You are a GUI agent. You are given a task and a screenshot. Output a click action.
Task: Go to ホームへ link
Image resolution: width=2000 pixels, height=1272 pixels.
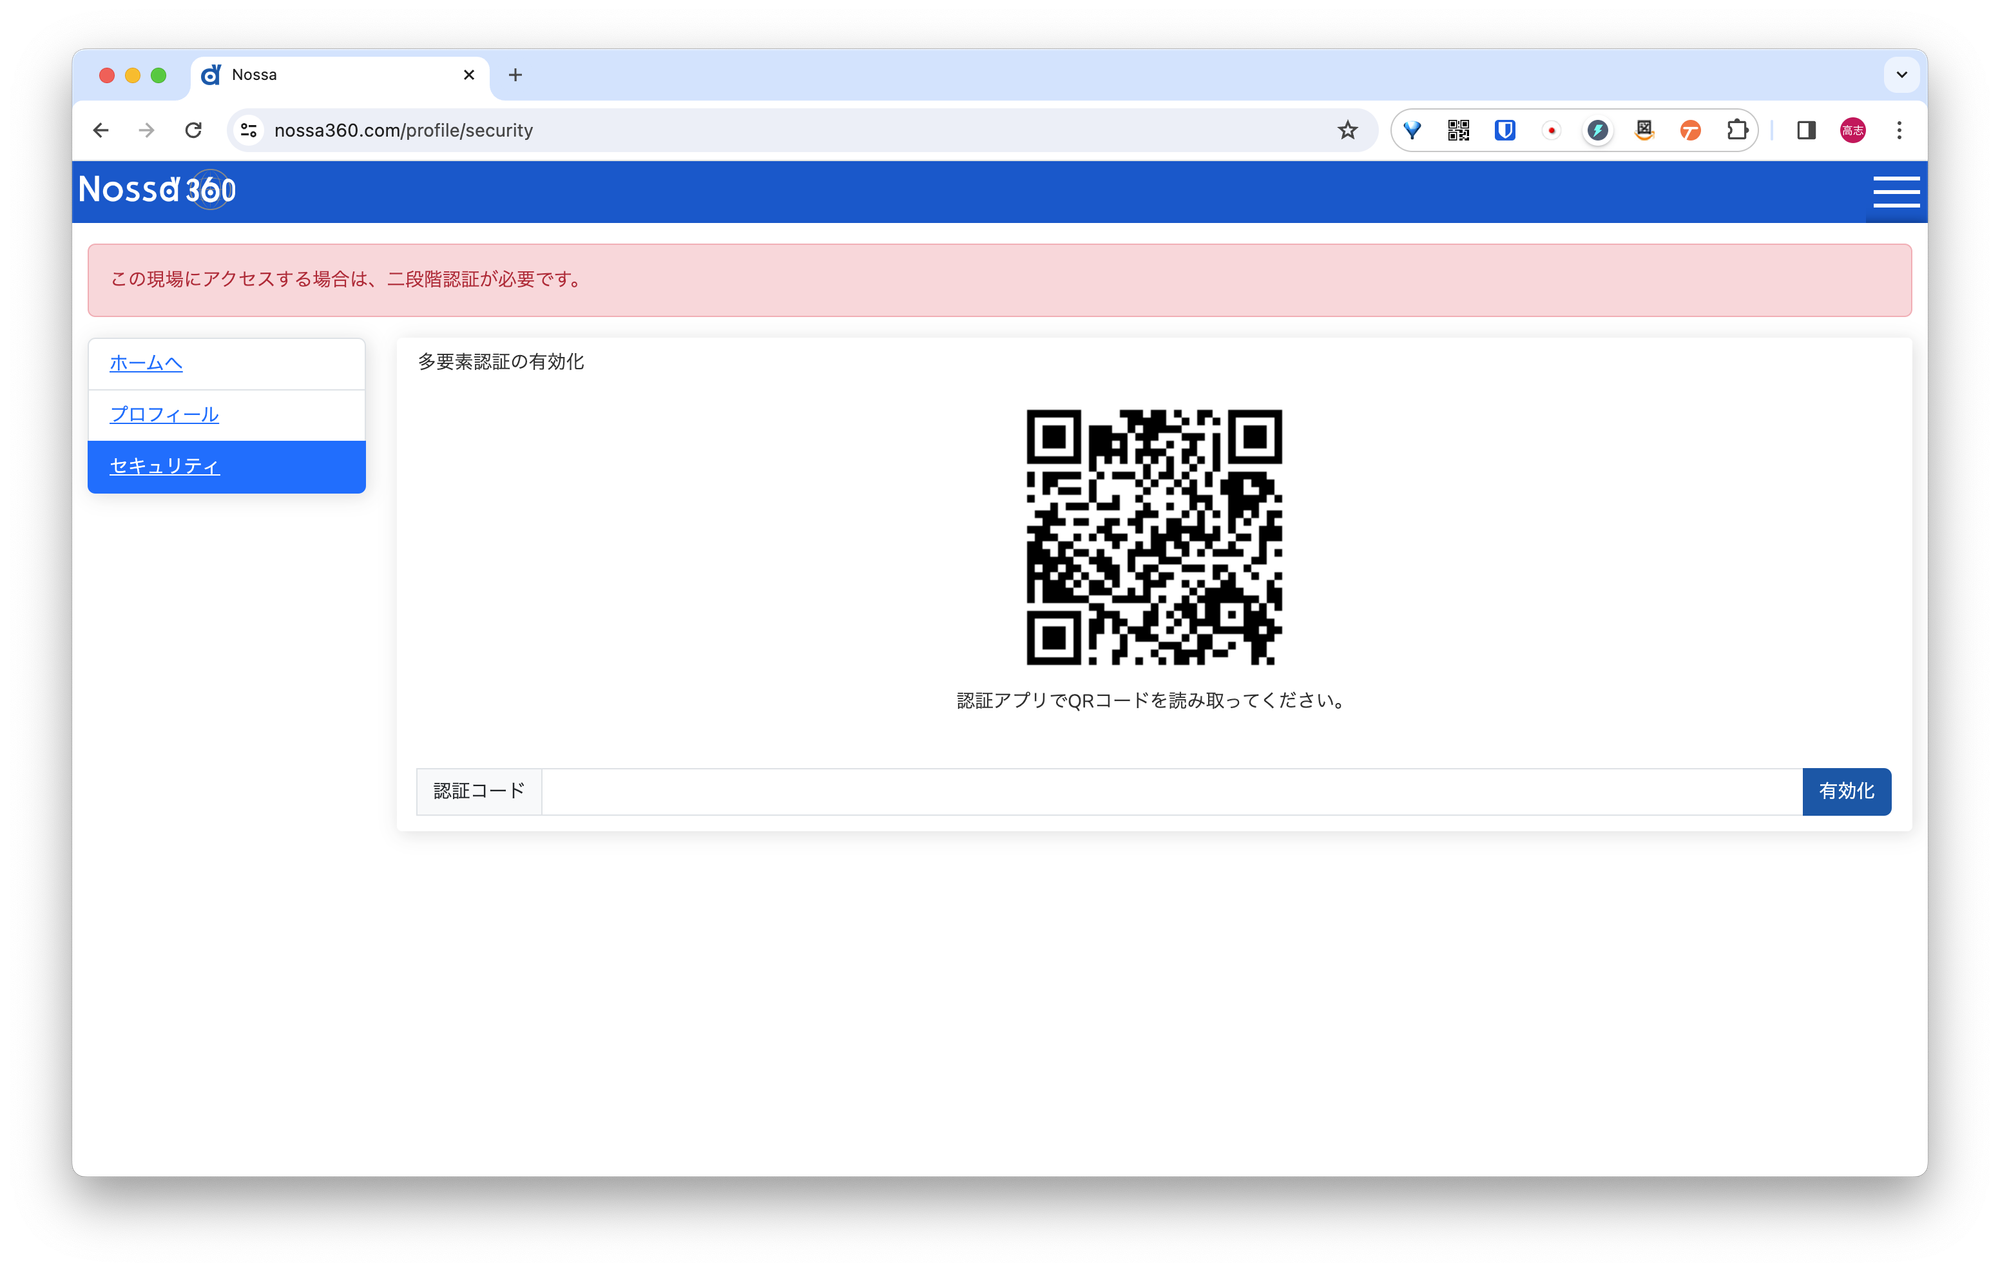(x=146, y=363)
